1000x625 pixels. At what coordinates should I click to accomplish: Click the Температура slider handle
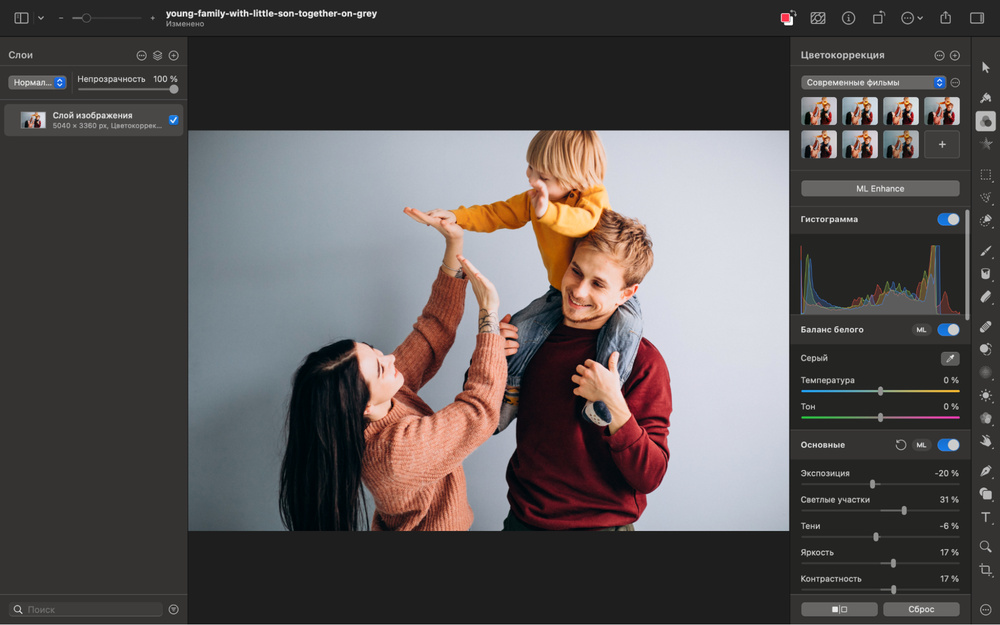click(x=878, y=390)
